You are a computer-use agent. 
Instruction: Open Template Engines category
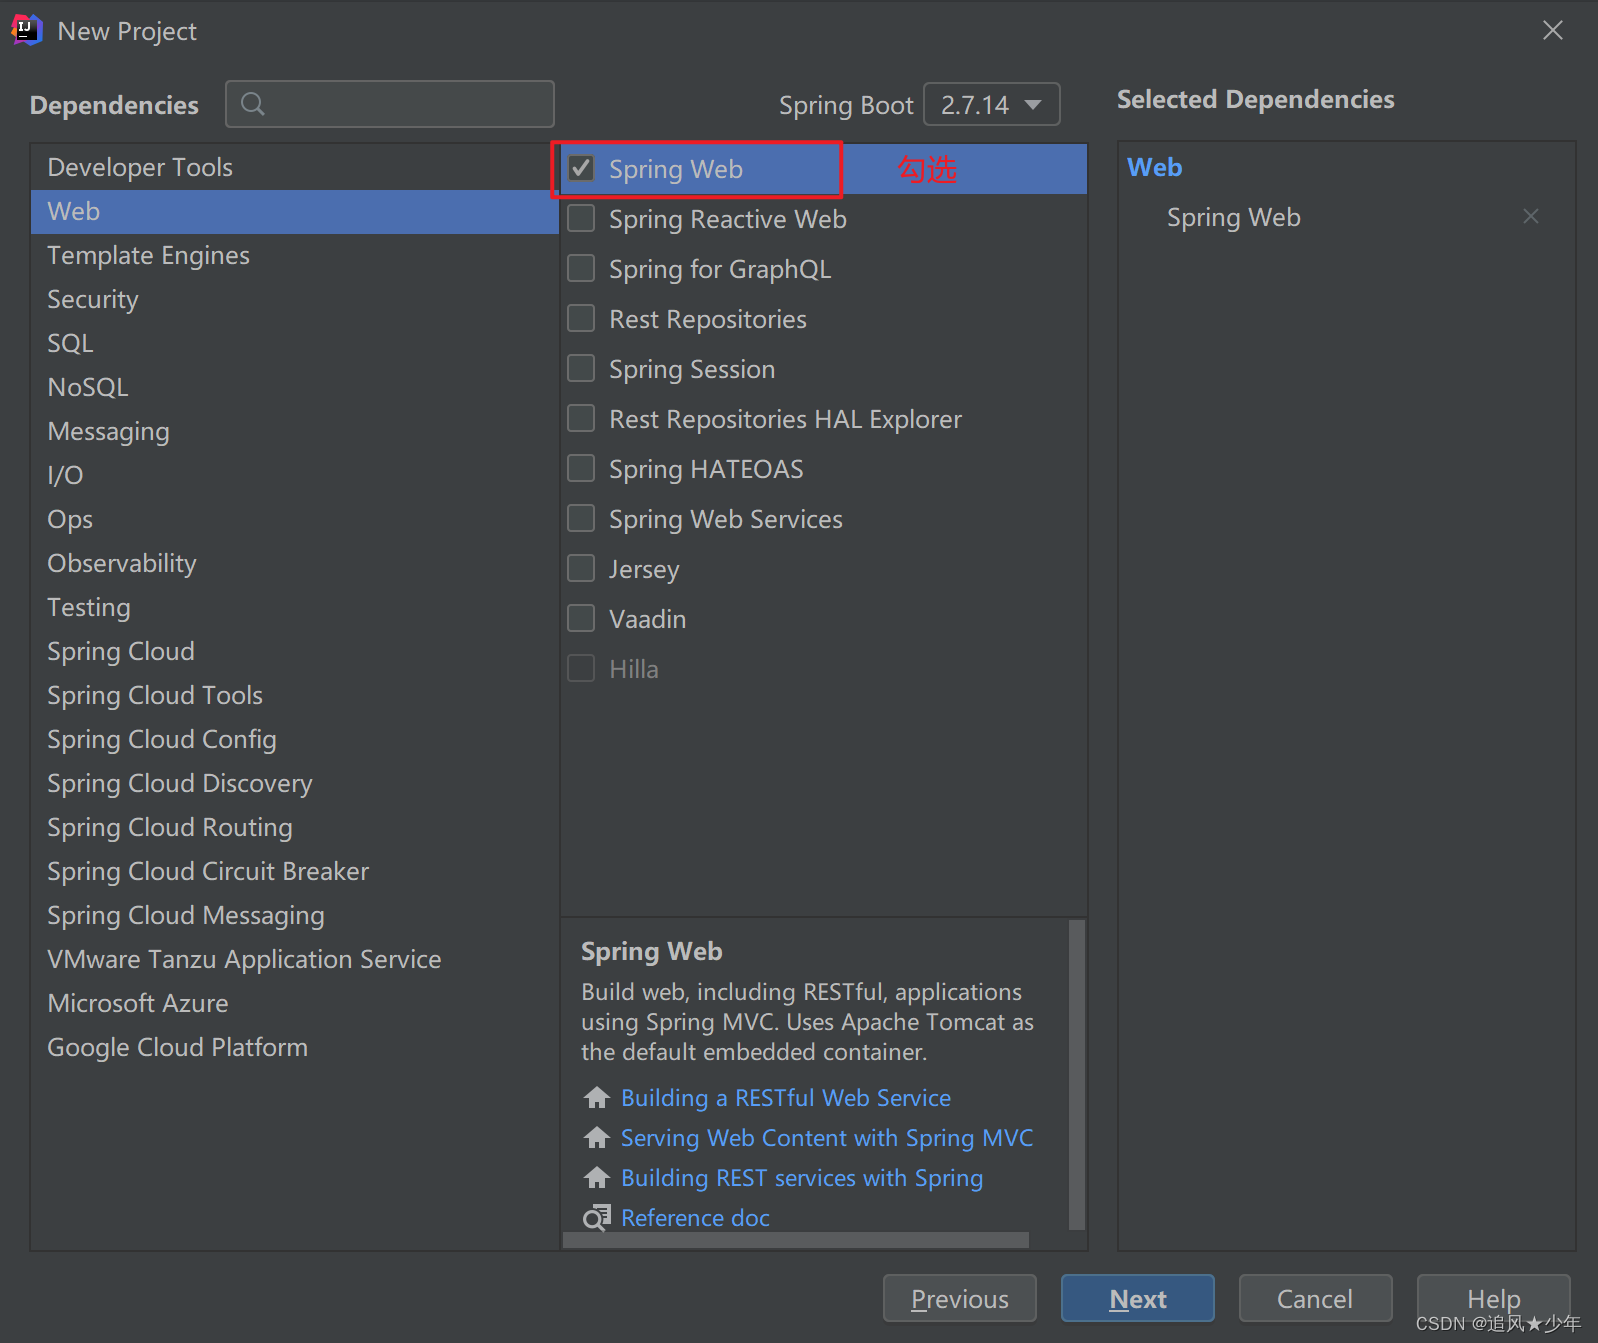[295, 255]
